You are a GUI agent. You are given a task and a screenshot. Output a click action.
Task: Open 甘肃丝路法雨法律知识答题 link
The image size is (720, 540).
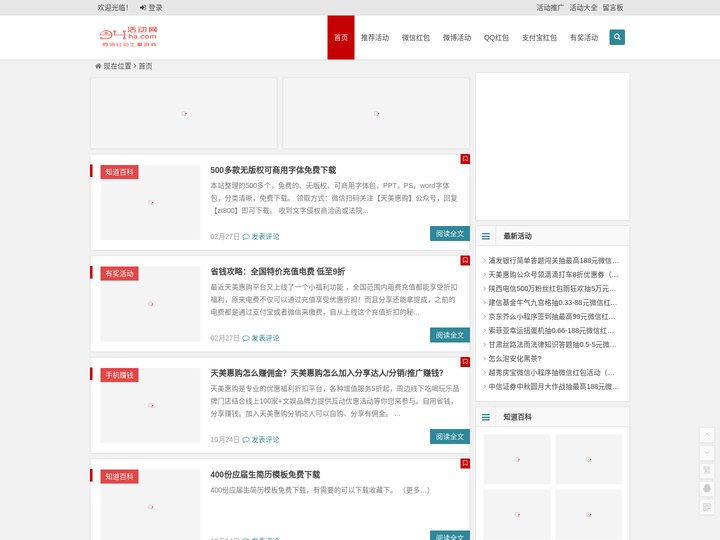click(552, 345)
